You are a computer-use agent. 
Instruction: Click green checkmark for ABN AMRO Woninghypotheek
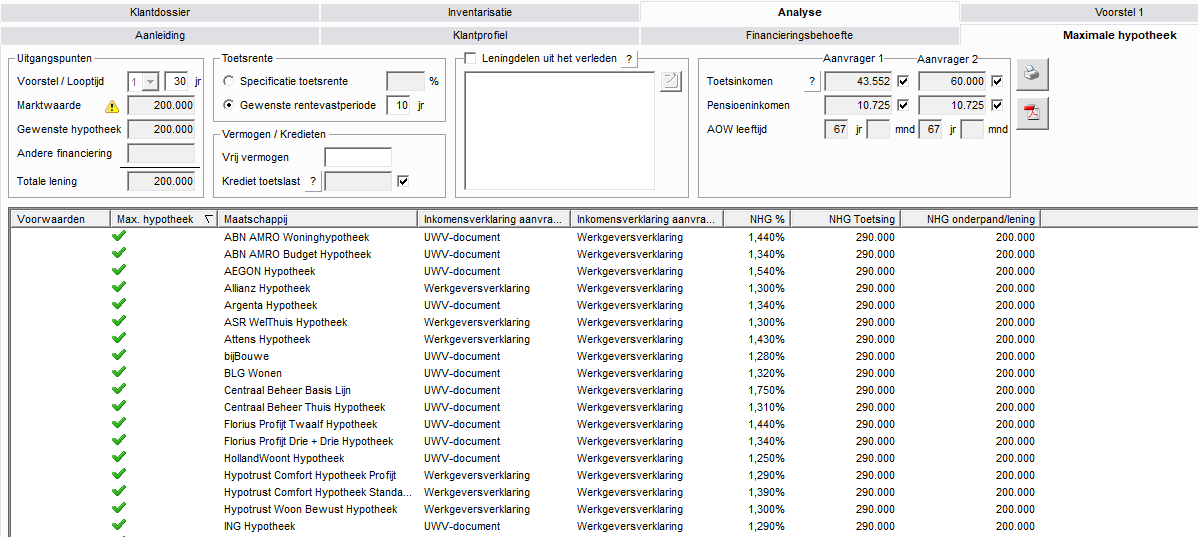point(118,236)
